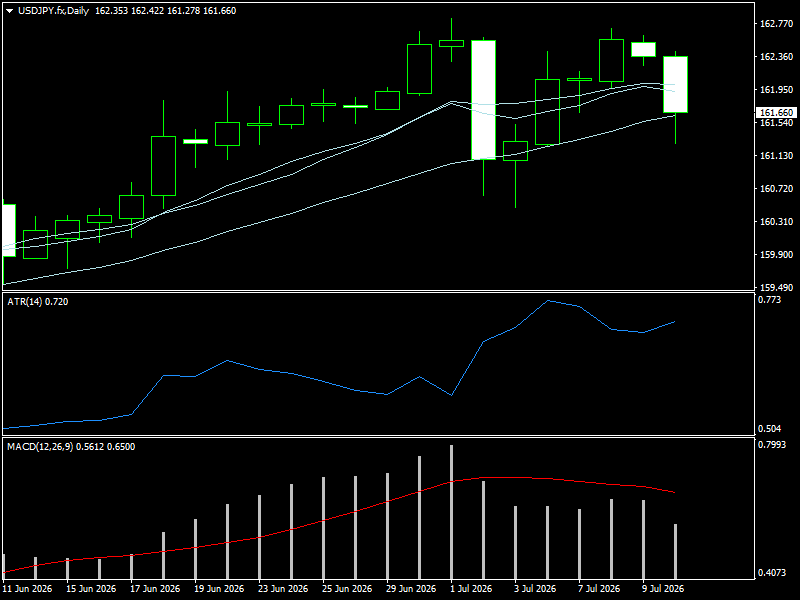The width and height of the screenshot is (800, 600).
Task: Click the 11 Jun 2026 date label
Action: pyautogui.click(x=27, y=588)
